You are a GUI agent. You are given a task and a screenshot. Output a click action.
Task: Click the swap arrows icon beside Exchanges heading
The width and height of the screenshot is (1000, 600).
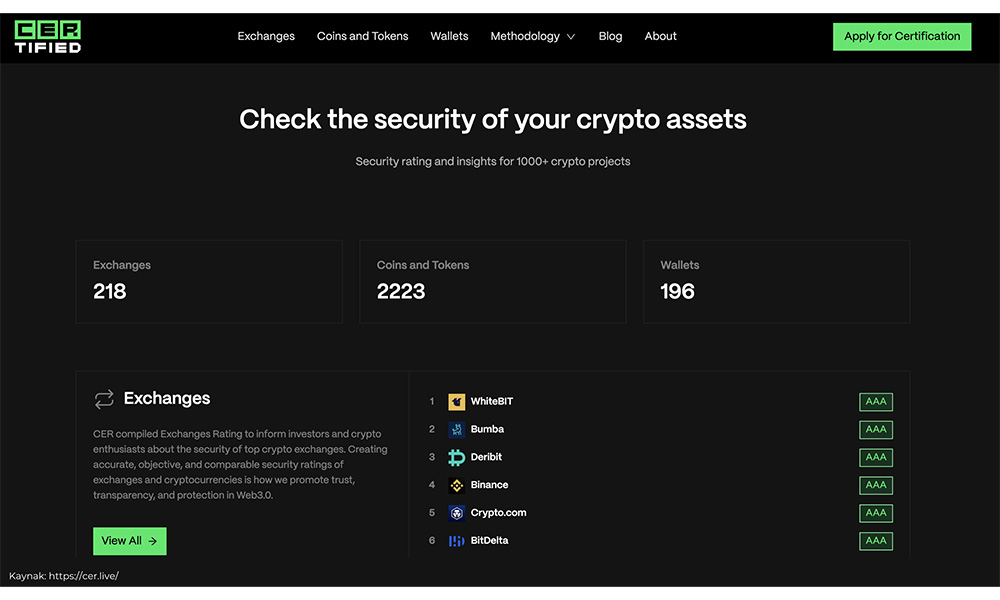pyautogui.click(x=104, y=399)
